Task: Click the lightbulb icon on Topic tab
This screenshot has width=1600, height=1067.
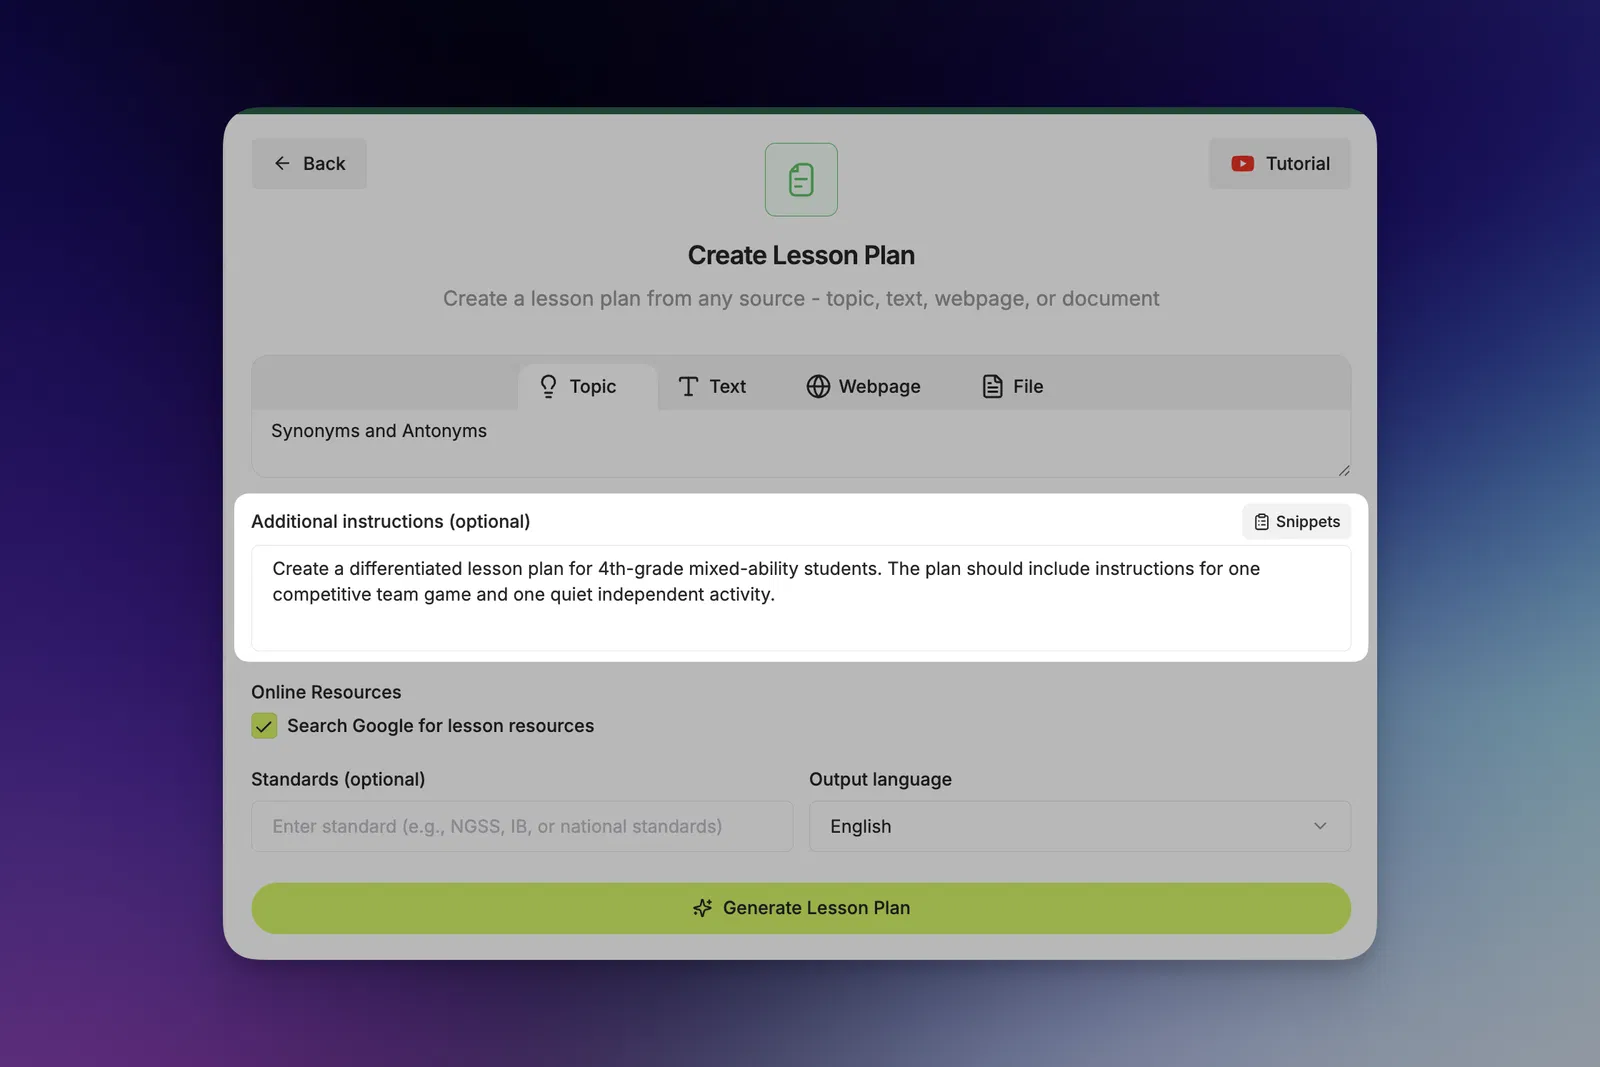Action: [548, 387]
